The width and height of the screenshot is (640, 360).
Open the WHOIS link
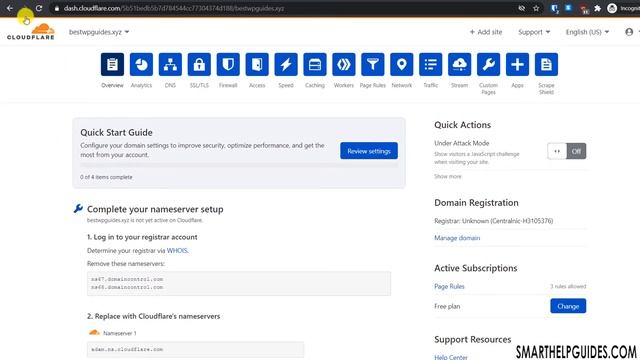pyautogui.click(x=177, y=251)
